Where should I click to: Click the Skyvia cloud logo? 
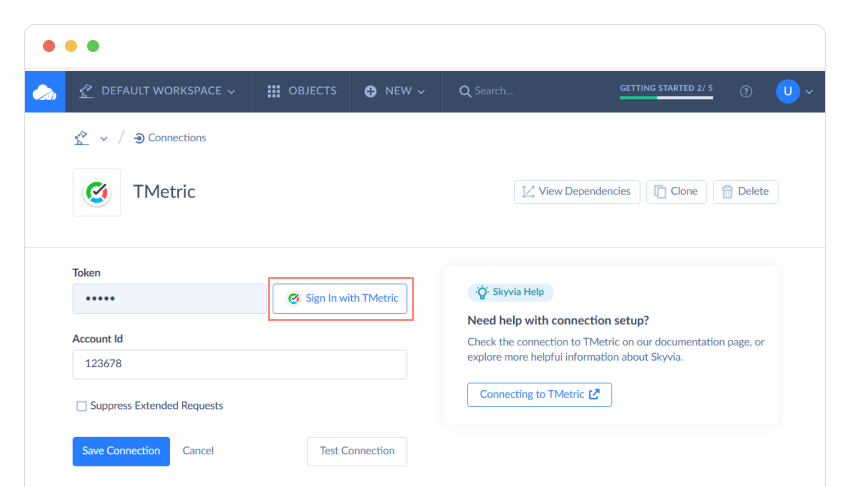click(x=45, y=92)
